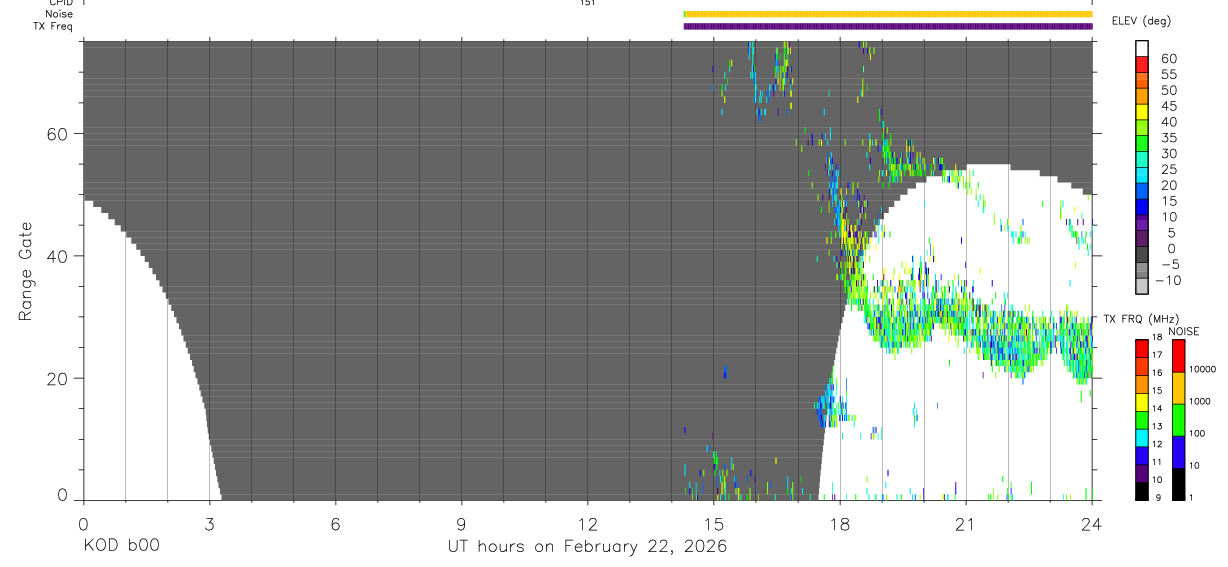Click the red 55–60 degree elevation swatch

coord(1141,64)
